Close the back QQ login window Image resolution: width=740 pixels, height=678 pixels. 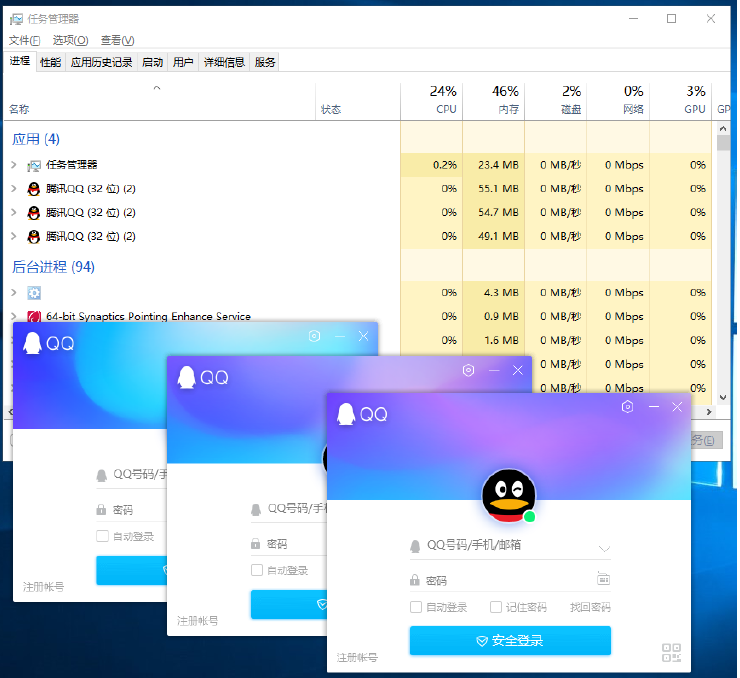363,336
